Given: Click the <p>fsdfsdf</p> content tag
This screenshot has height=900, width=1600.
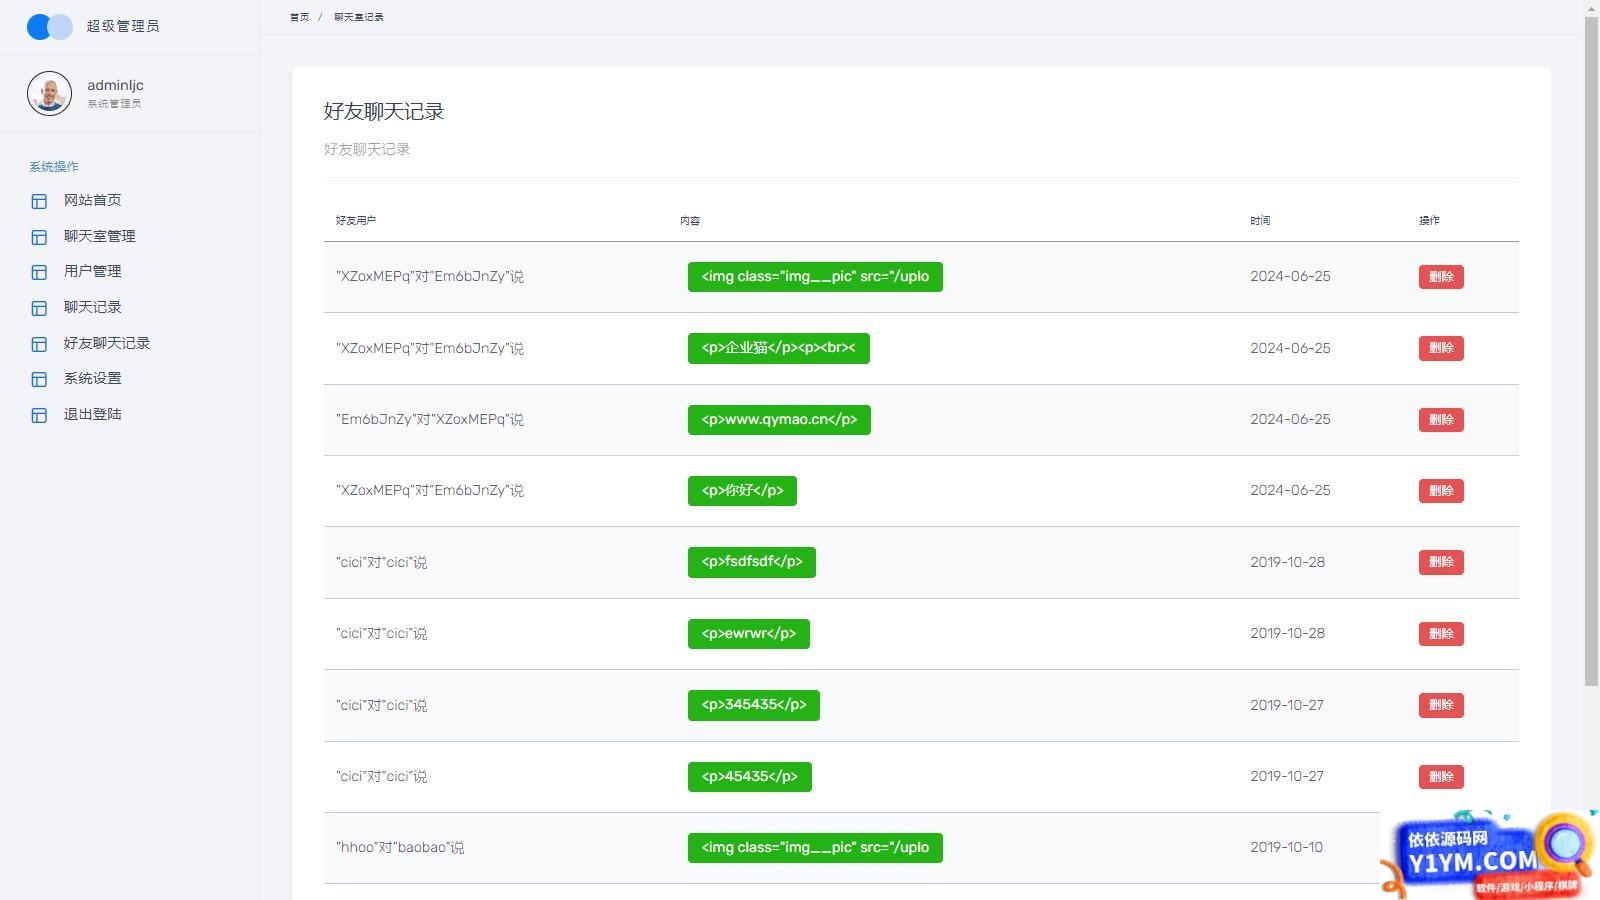Looking at the screenshot, I should [x=752, y=562].
